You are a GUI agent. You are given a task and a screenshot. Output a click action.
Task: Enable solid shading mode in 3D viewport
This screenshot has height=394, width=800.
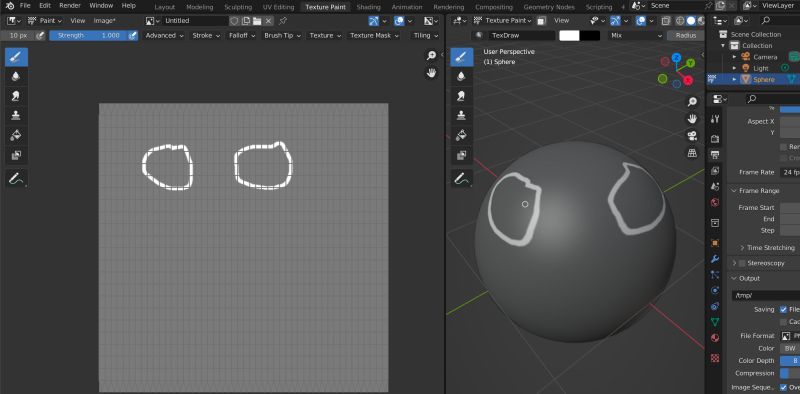tap(691, 21)
